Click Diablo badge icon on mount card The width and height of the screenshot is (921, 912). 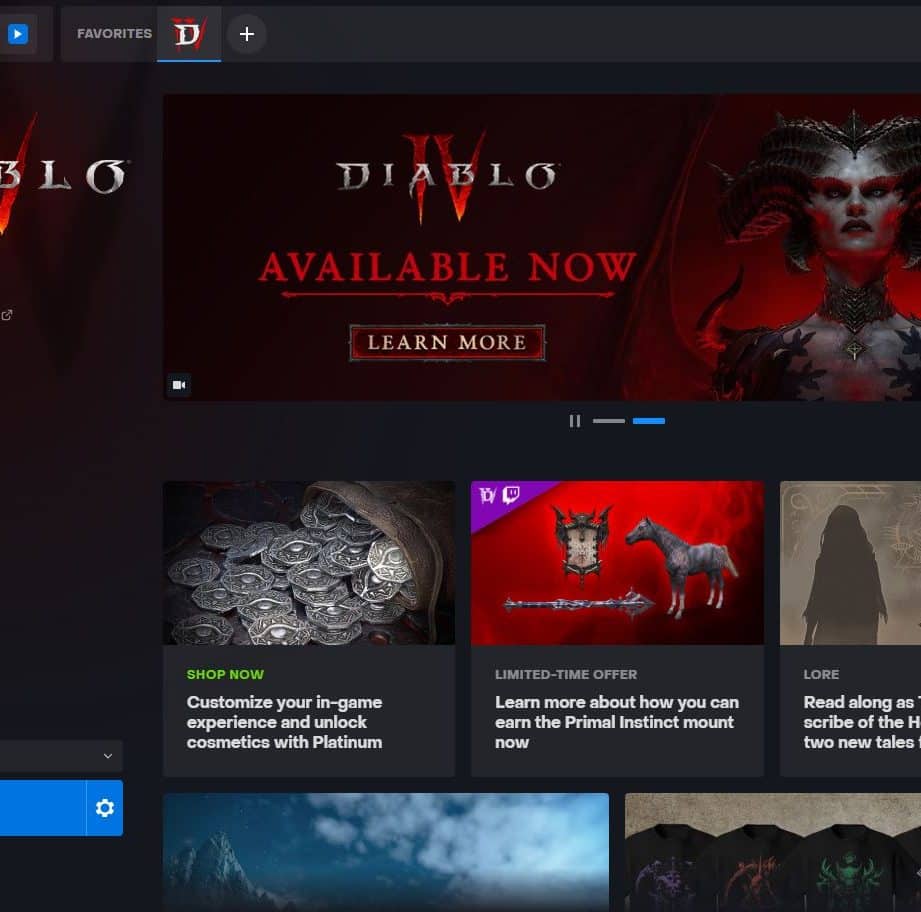click(488, 496)
